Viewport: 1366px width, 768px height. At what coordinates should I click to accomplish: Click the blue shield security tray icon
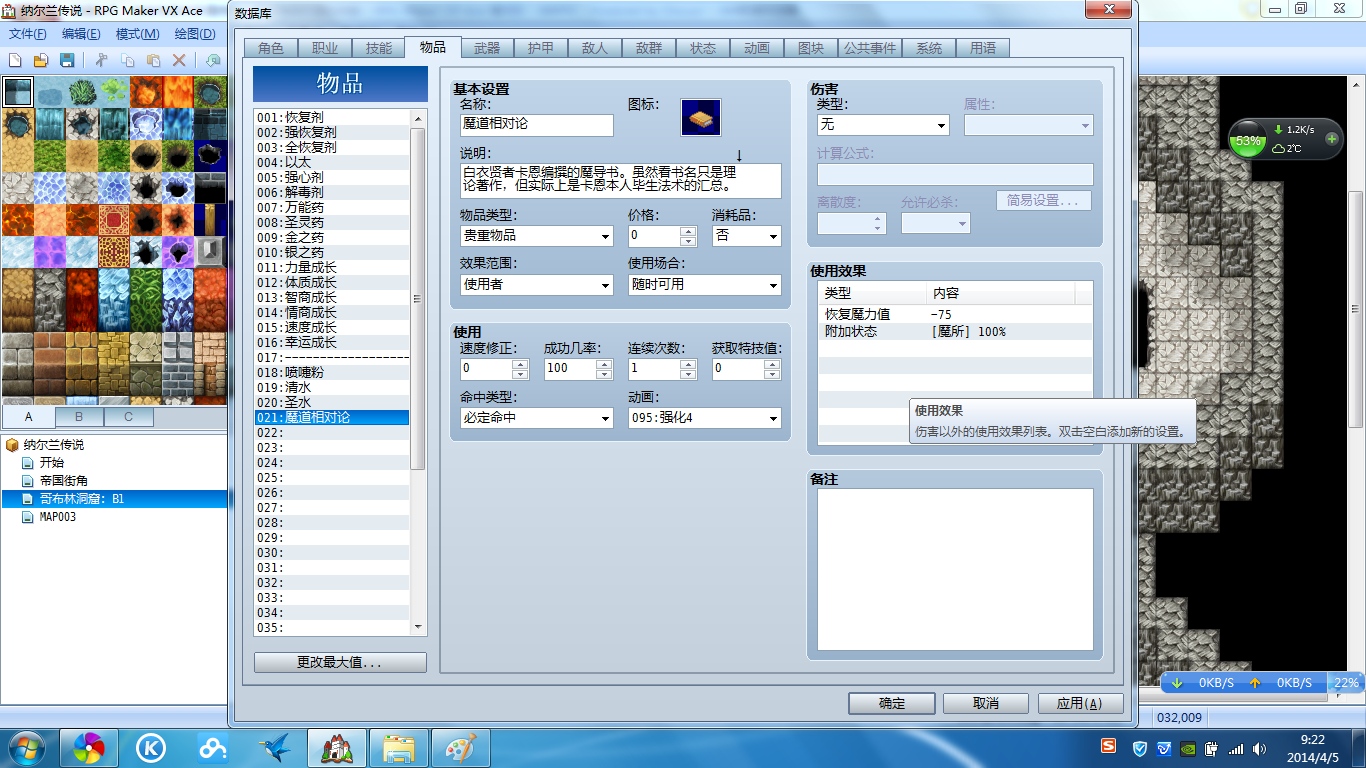[x=1140, y=748]
